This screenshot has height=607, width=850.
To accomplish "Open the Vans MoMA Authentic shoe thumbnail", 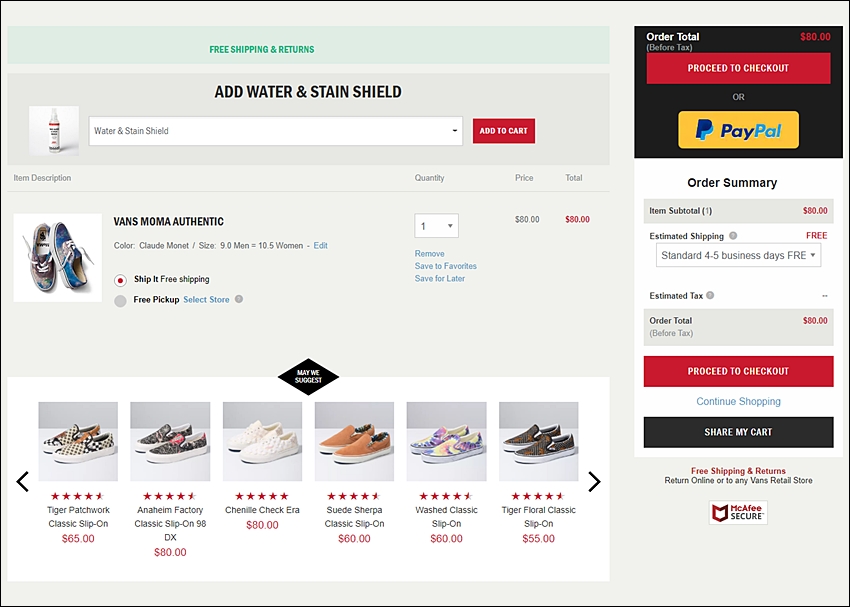I will click(x=57, y=257).
